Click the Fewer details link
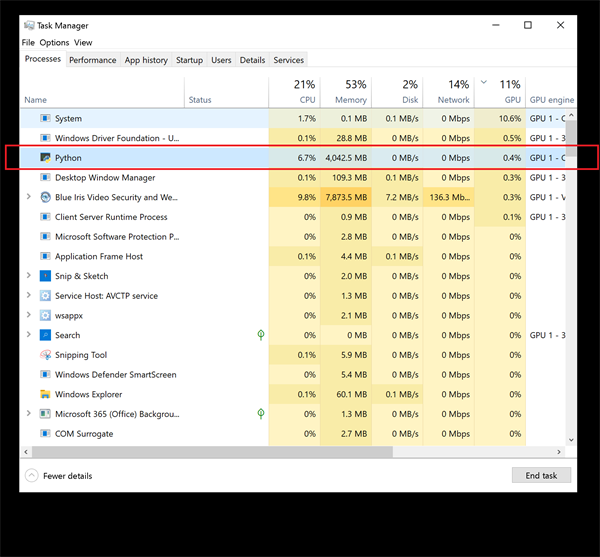This screenshot has width=600, height=557. pyautogui.click(x=68, y=476)
